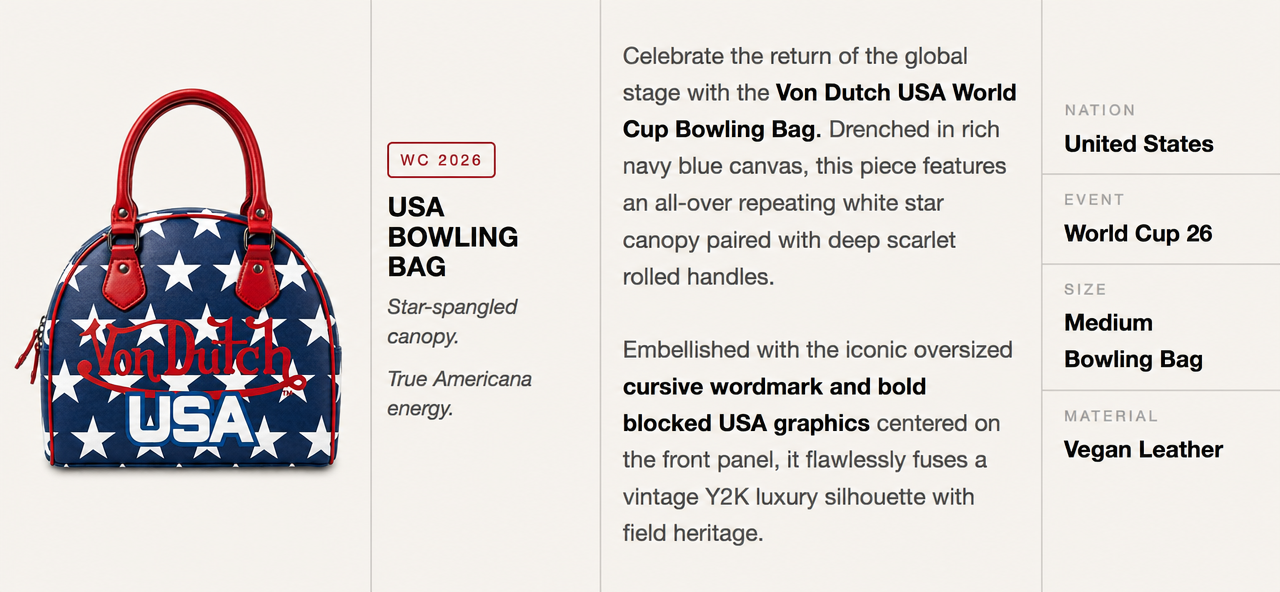Click the white USA block graphic on bag
The height and width of the screenshot is (592, 1280).
coord(191,420)
